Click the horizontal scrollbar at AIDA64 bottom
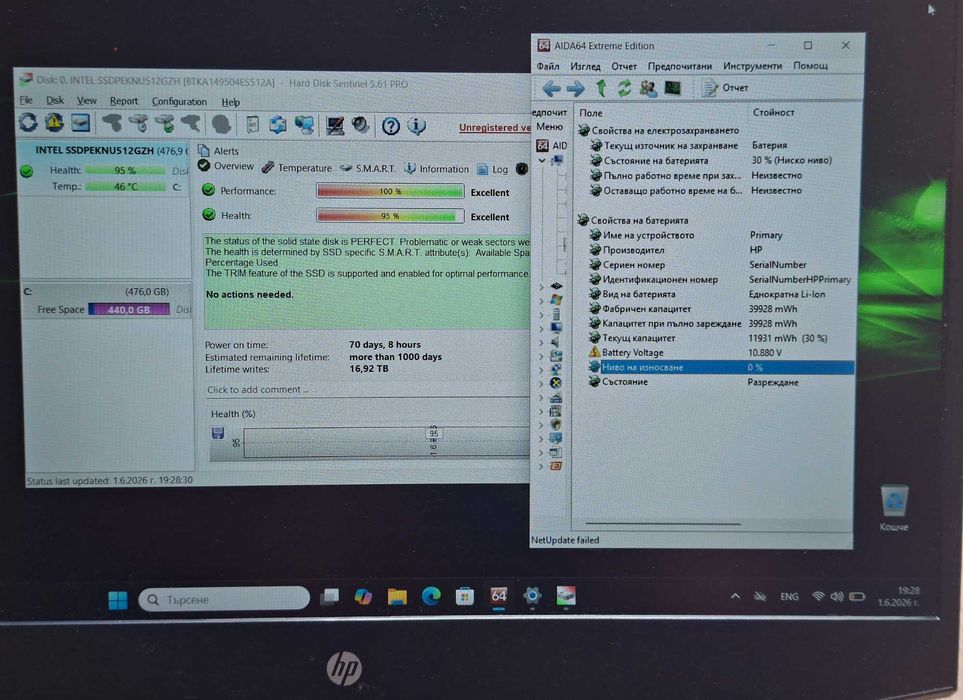Viewport: 963px width, 700px height. tap(663, 524)
